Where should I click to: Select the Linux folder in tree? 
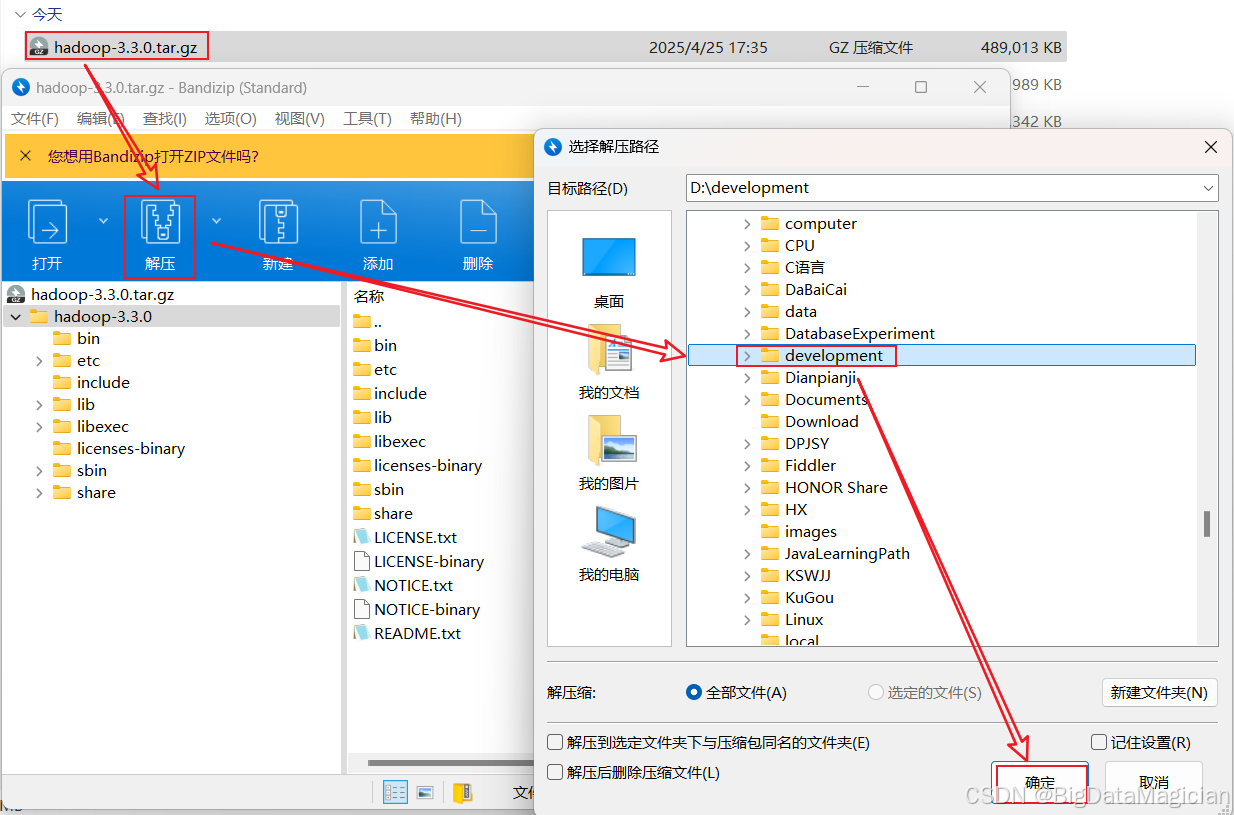804,620
